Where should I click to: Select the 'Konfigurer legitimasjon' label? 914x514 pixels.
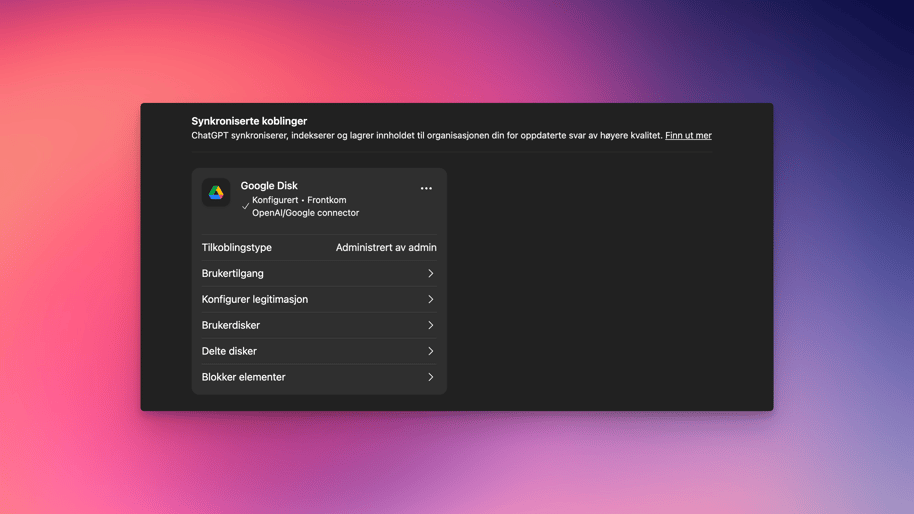[255, 299]
